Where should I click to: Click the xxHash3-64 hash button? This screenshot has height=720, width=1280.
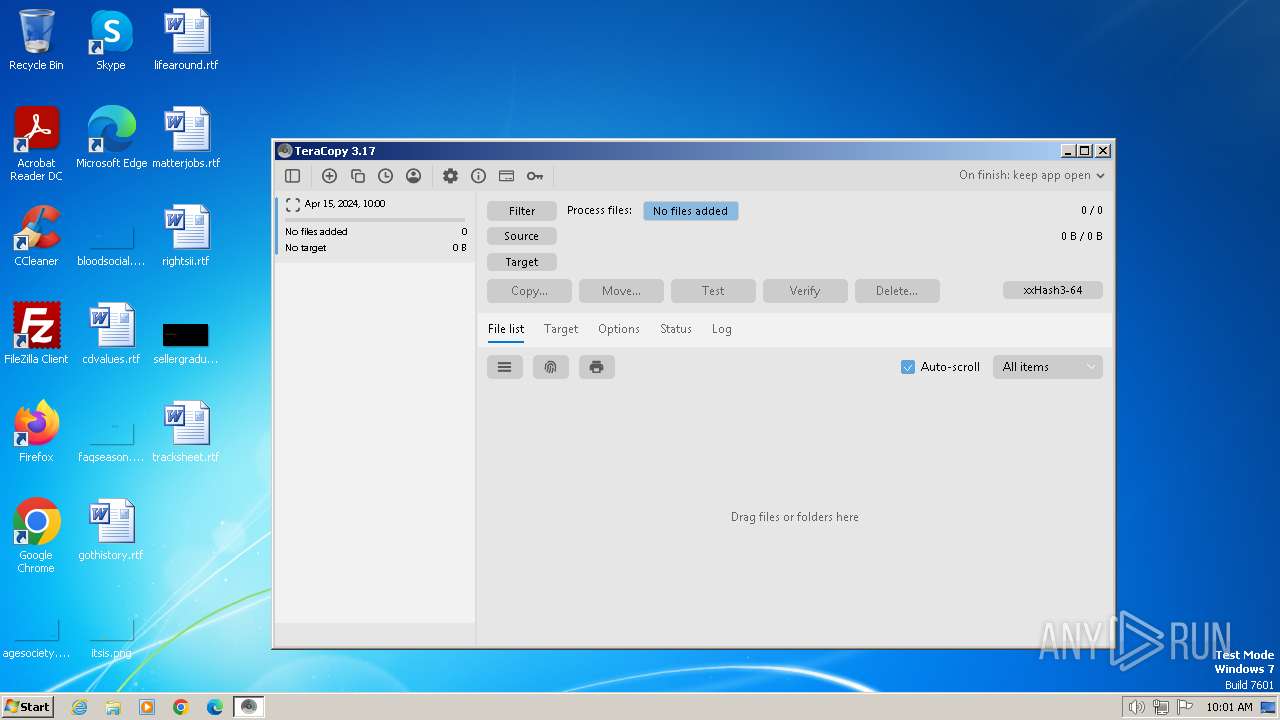coord(1053,290)
